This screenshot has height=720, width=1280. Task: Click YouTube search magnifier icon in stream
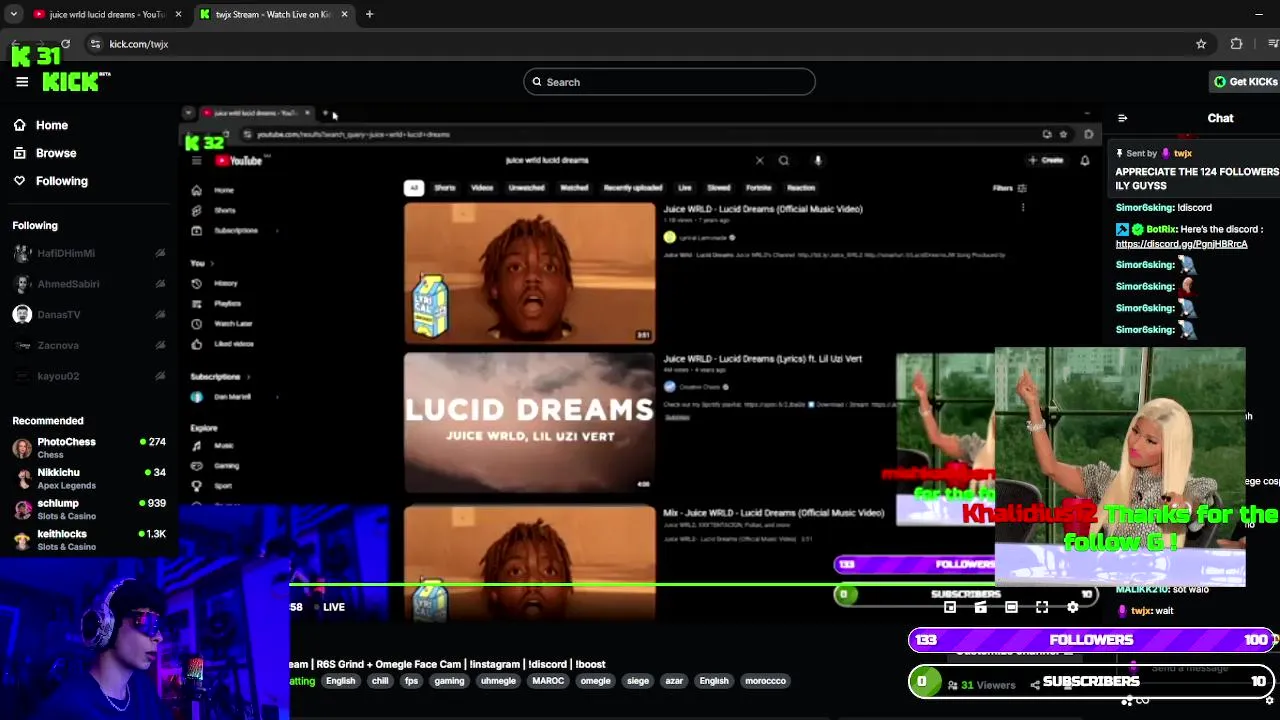(784, 160)
